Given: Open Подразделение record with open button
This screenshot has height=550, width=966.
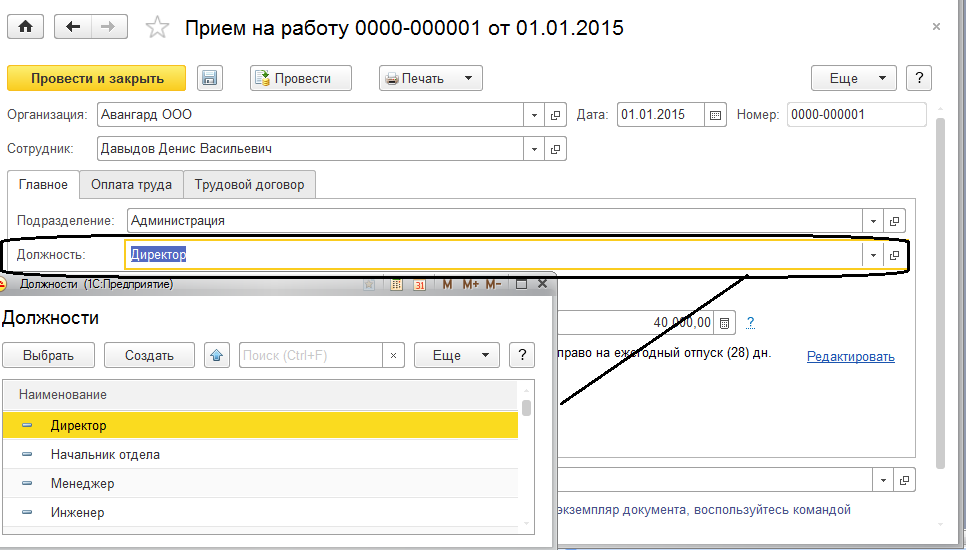Looking at the screenshot, I should 894,220.
